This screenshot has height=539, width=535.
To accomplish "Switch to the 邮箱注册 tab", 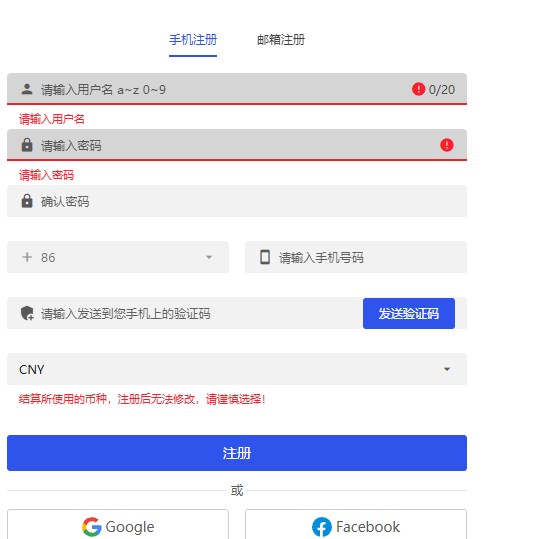I will click(x=281, y=40).
